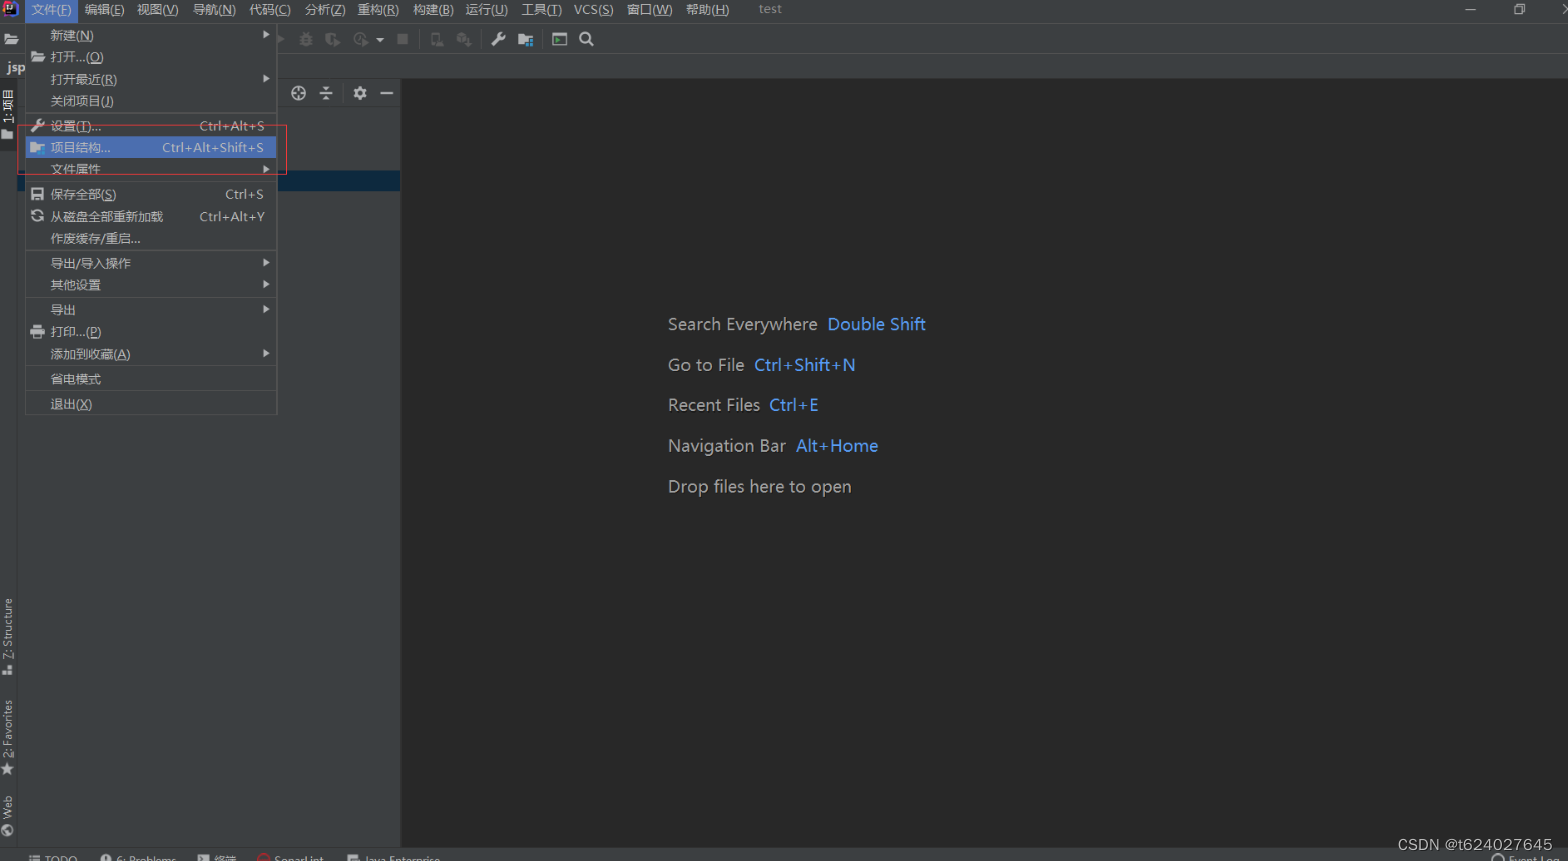
Task: Open the Web side tool window tab
Action: click(x=8, y=815)
